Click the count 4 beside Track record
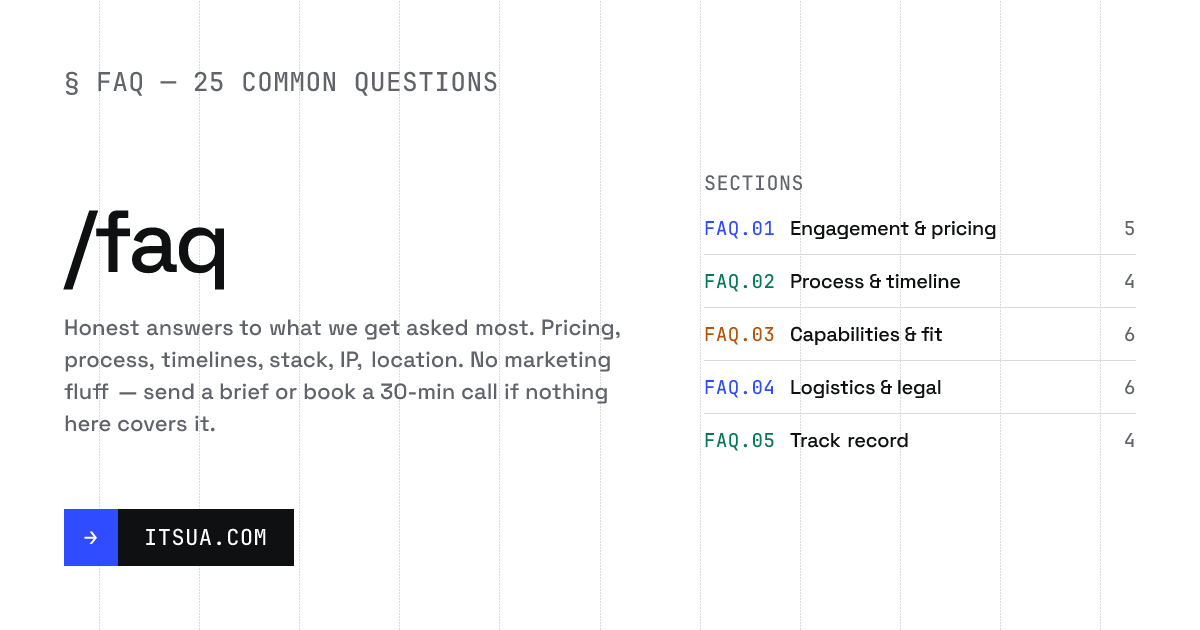 click(x=1129, y=441)
